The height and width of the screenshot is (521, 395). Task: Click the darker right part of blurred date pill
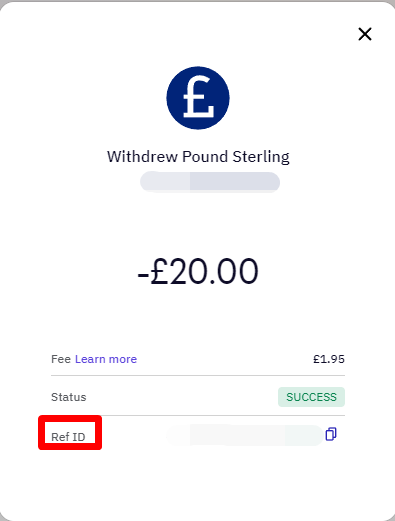[235, 182]
